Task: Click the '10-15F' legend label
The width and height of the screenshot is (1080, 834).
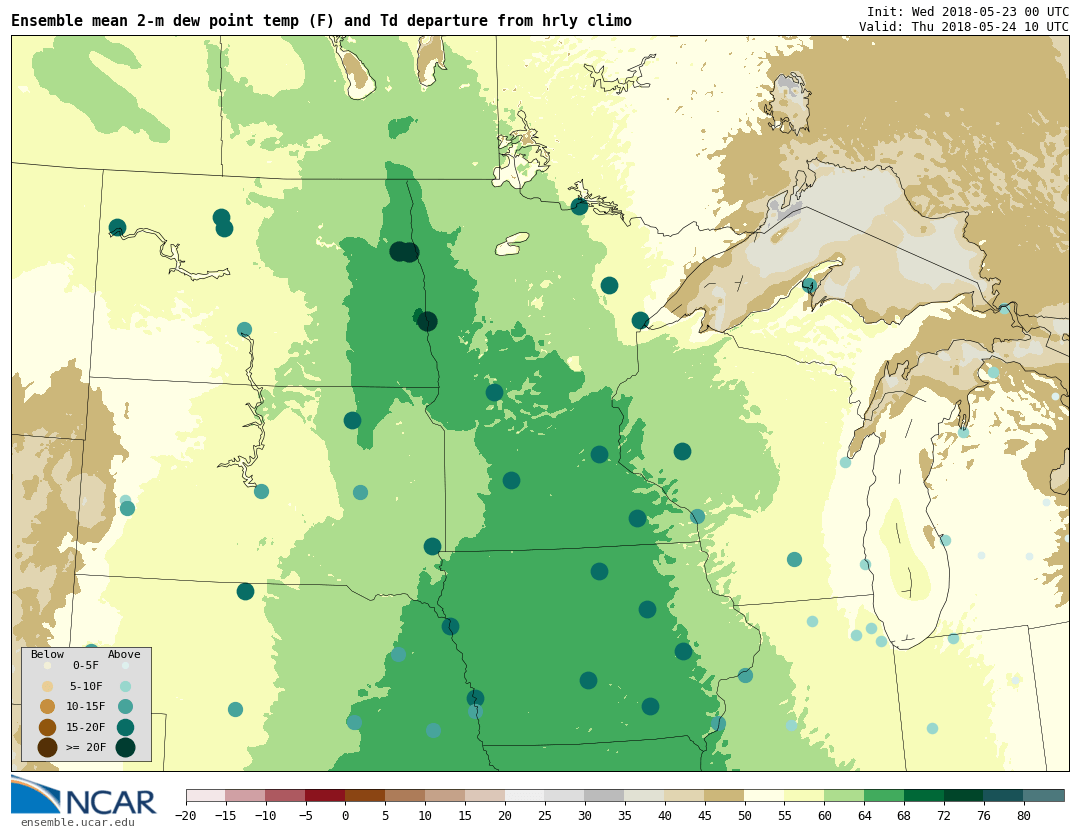Action: point(86,707)
